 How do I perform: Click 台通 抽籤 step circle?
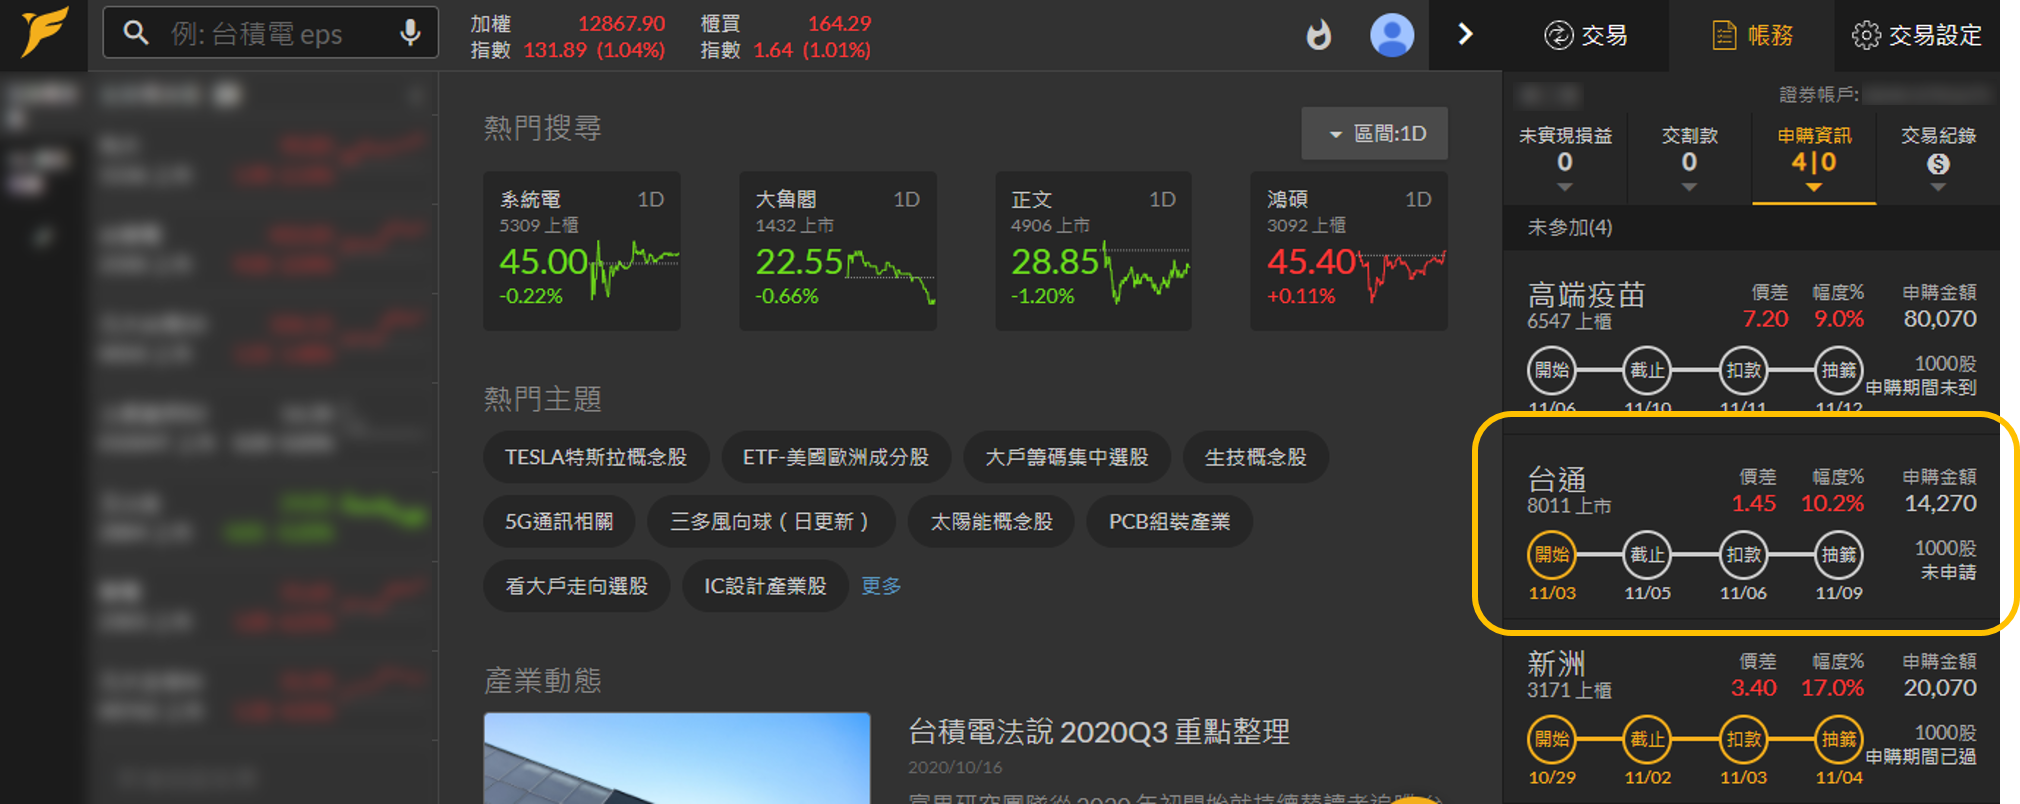click(1839, 555)
